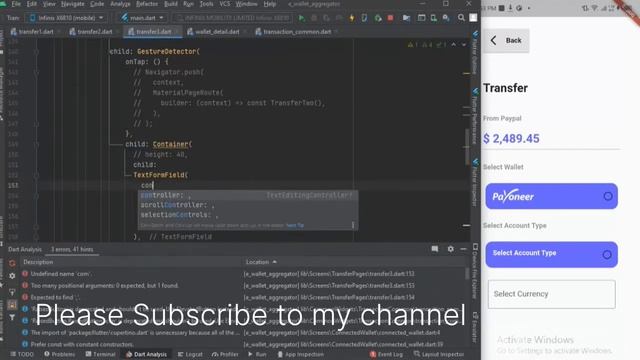This screenshot has height=360, width=640.
Task: Click the Back button in phone app
Action: click(x=506, y=40)
